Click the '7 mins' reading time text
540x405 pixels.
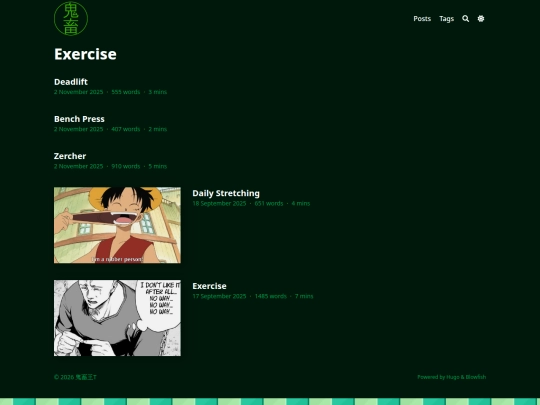304,296
